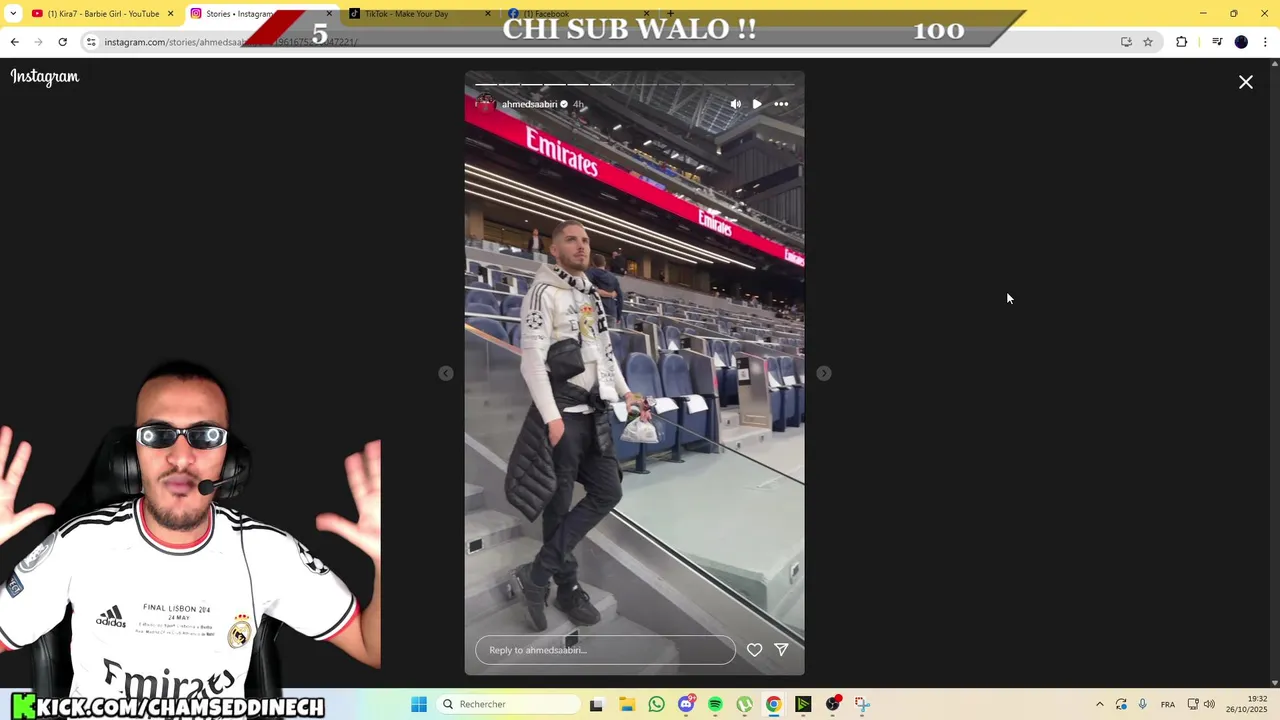This screenshot has width=1280, height=720.
Task: Click the Rechercher taskbar search box
Action: click(508, 704)
